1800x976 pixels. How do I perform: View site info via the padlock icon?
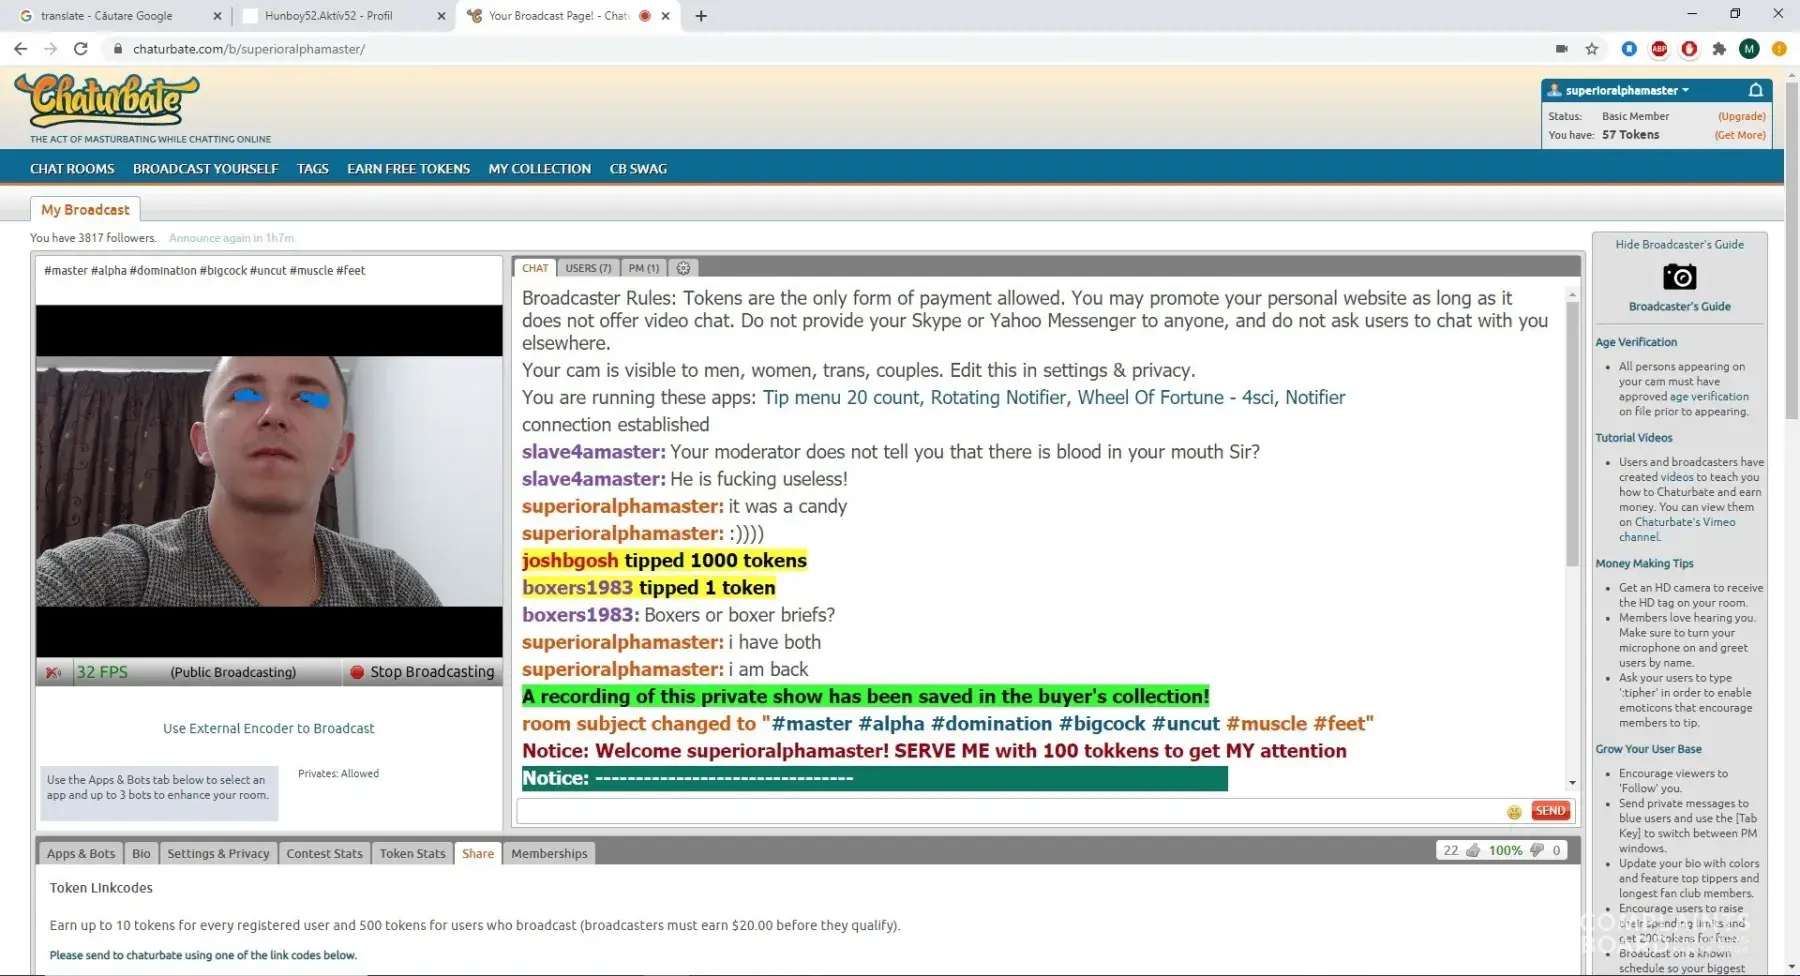[x=118, y=49]
